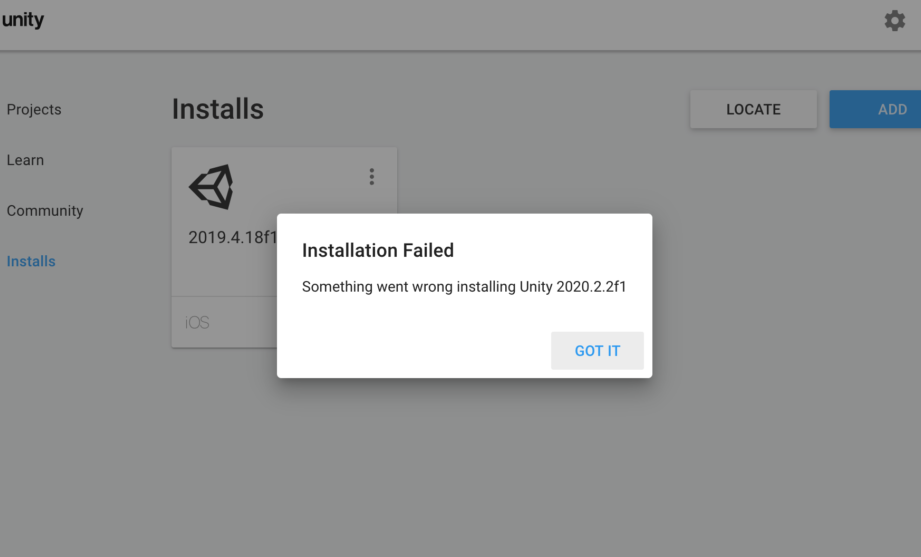Open the Learn section
This screenshot has width=921, height=557.
25,160
